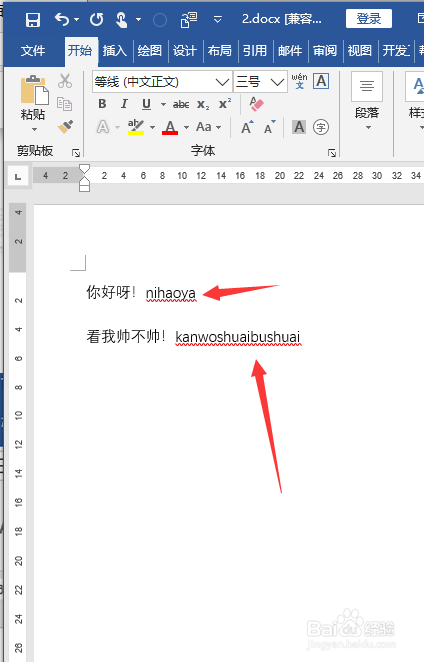Clear all formatting with eraser icon

pyautogui.click(x=256, y=104)
